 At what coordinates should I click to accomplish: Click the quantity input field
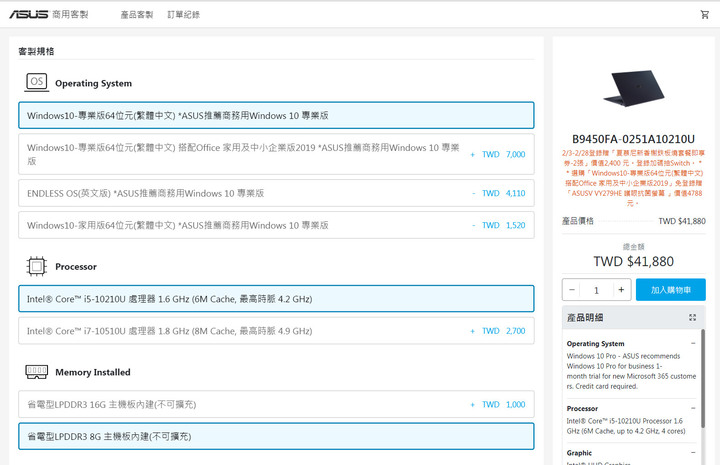[x=596, y=290]
